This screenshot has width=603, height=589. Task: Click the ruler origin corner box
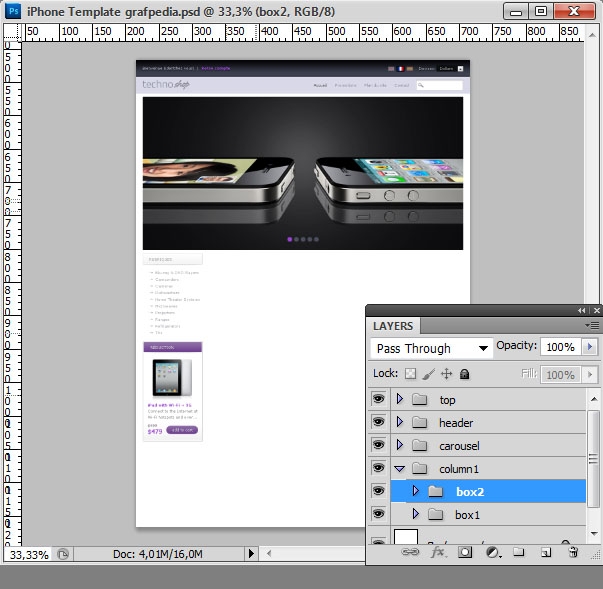(x=12, y=32)
